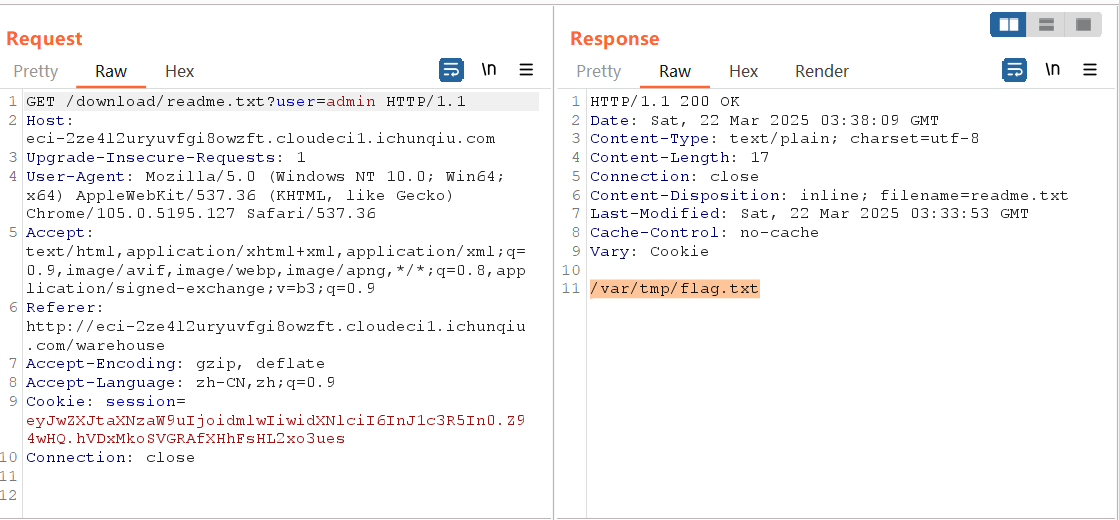Toggle word wrap in Response panel
This screenshot has width=1119, height=520.
[1015, 70]
